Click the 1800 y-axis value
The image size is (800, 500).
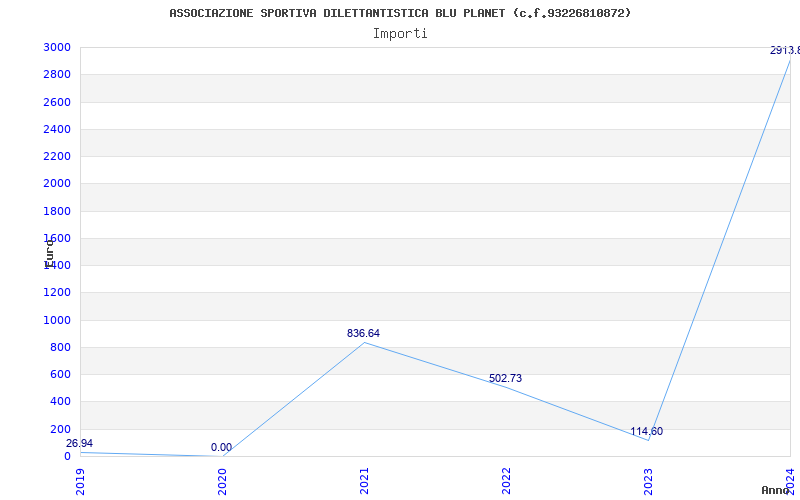click(57, 211)
